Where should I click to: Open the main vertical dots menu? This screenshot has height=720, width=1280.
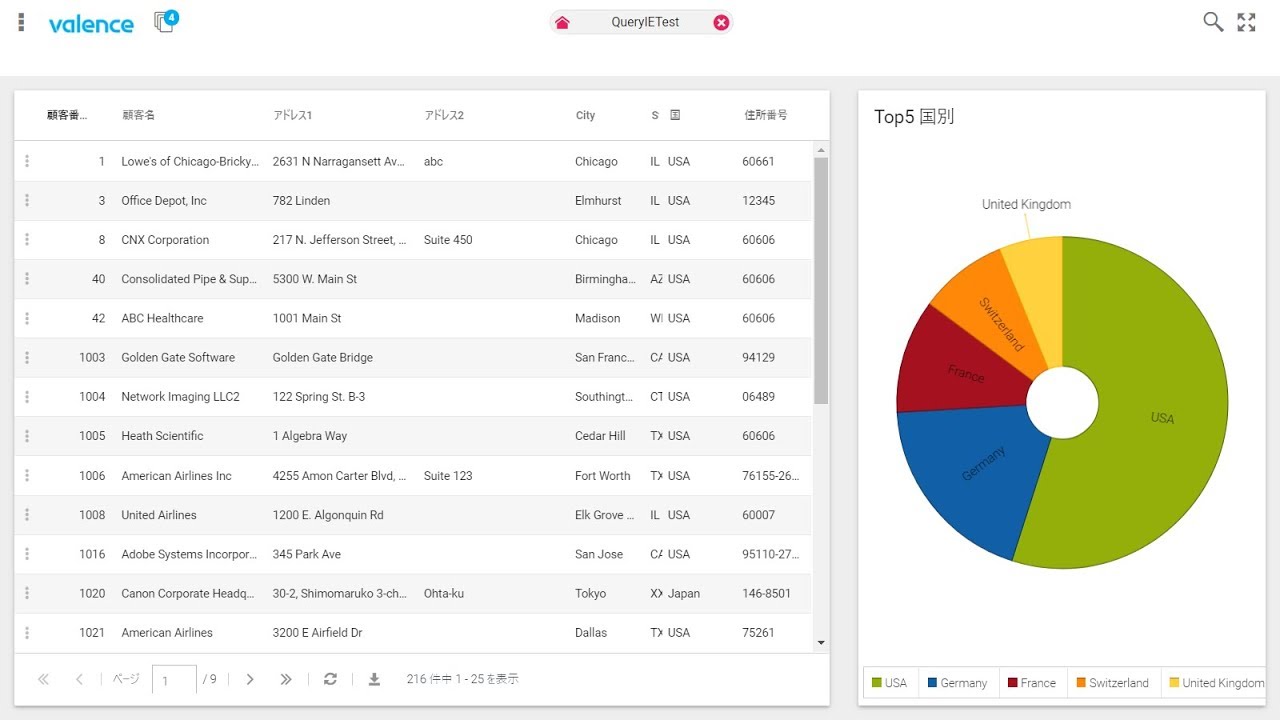coord(21,22)
